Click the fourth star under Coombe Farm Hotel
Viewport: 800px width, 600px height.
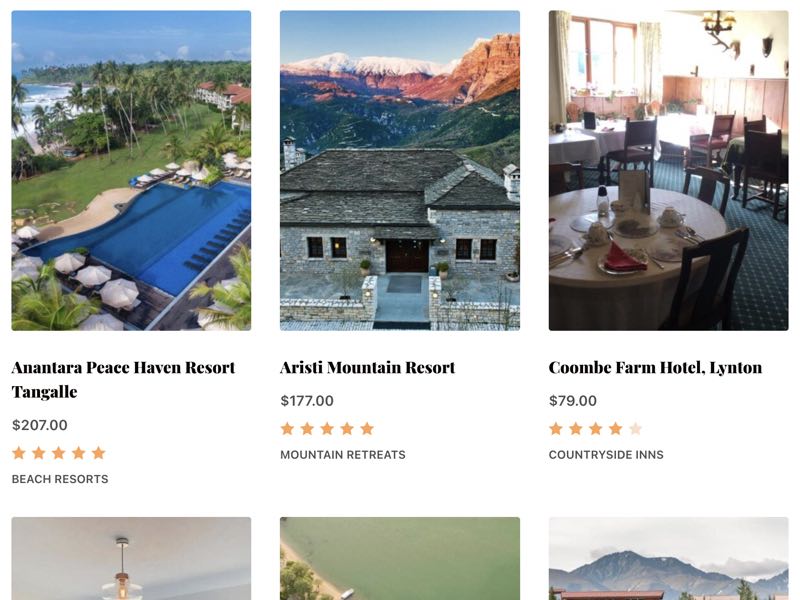(x=616, y=428)
